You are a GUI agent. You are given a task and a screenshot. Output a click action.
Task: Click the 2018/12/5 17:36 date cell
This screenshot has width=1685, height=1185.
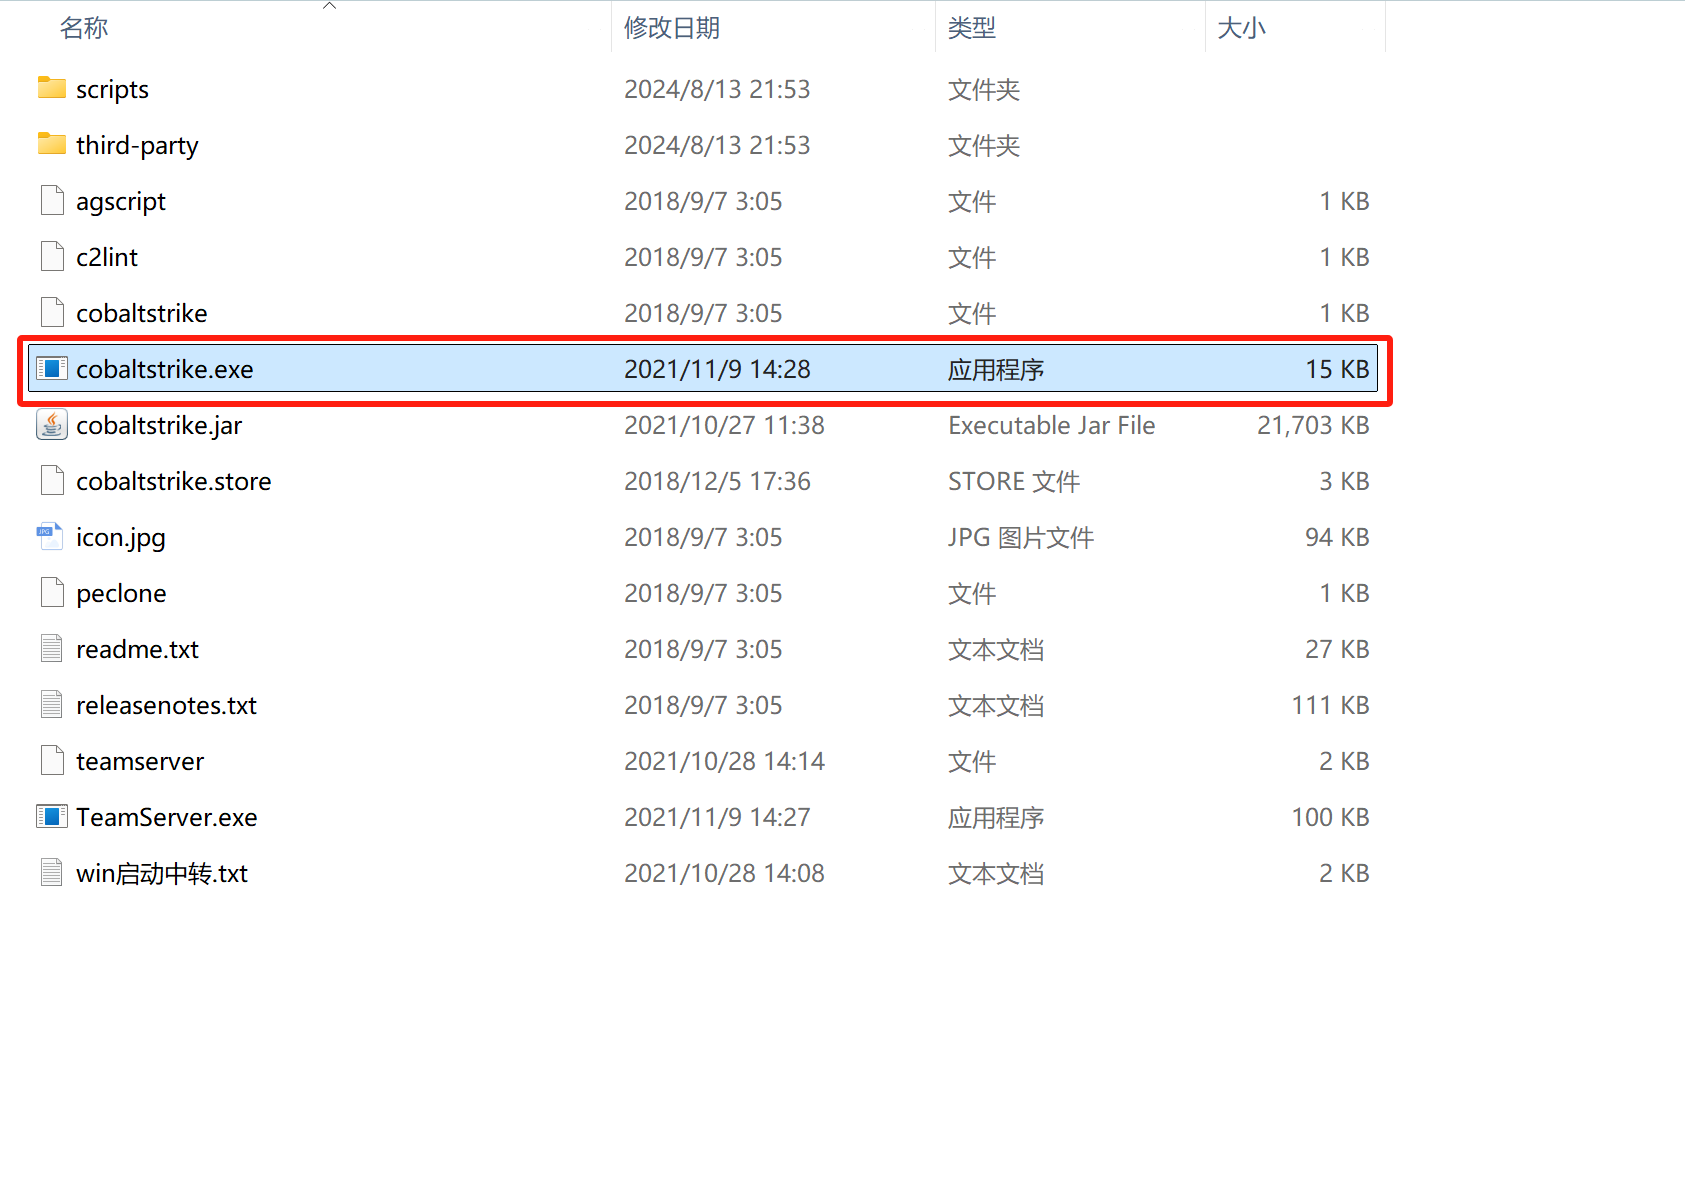(x=718, y=481)
